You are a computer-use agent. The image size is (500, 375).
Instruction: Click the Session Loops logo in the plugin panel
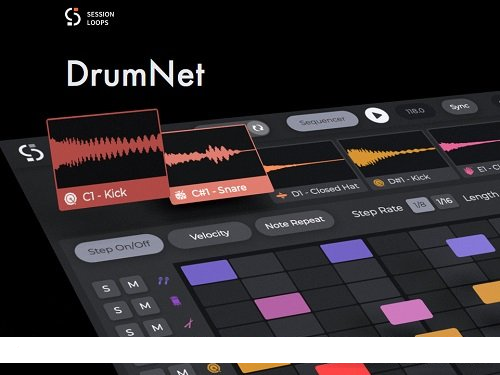coord(31,153)
